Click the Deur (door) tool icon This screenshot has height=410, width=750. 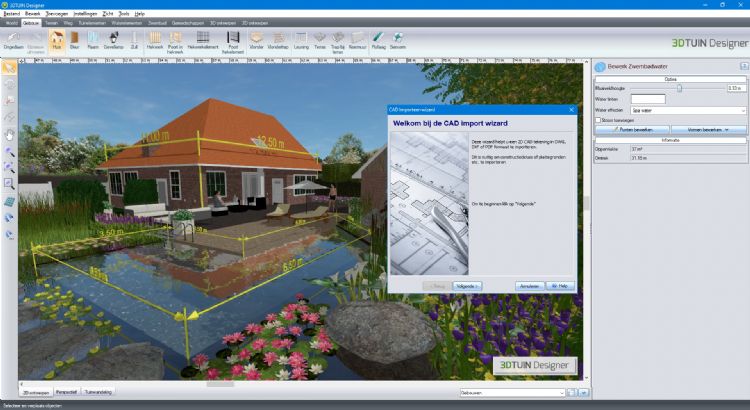click(x=74, y=41)
